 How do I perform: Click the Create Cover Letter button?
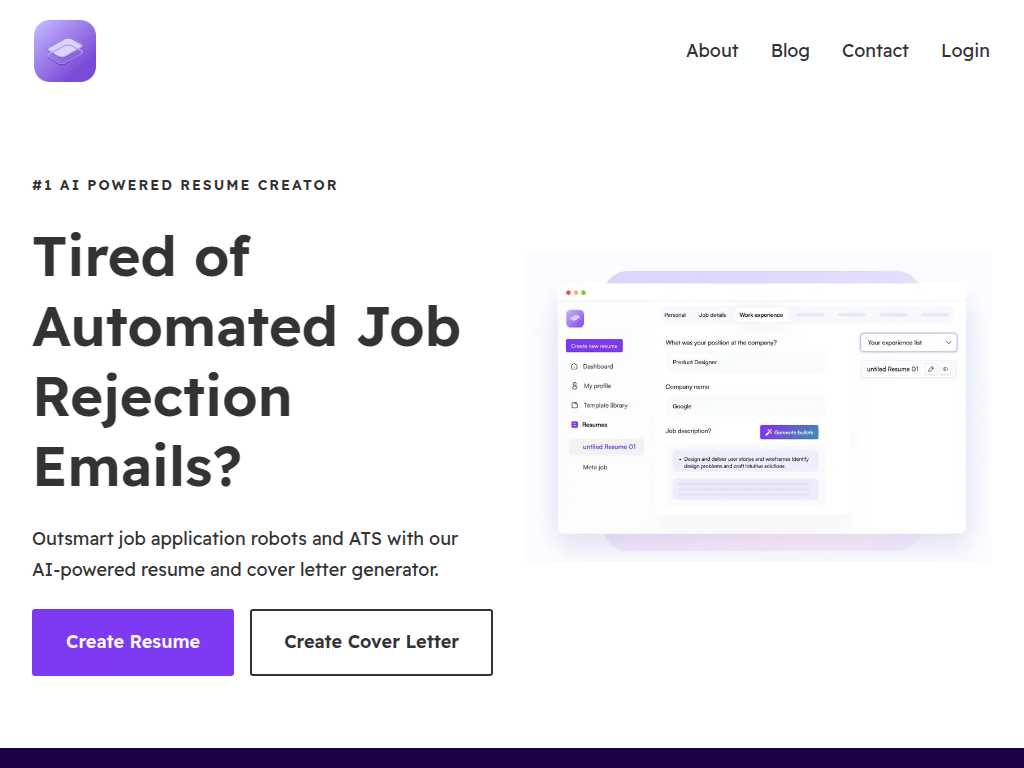371,642
